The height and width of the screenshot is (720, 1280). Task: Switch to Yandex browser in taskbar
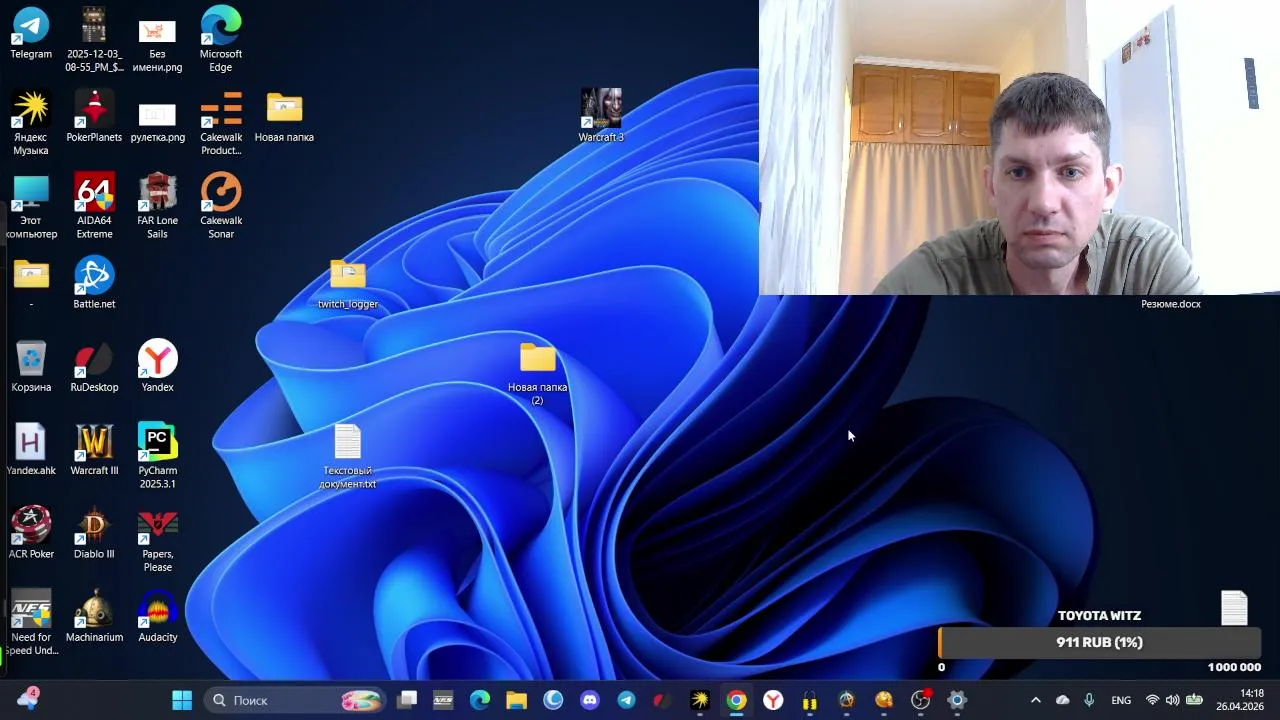coord(773,700)
